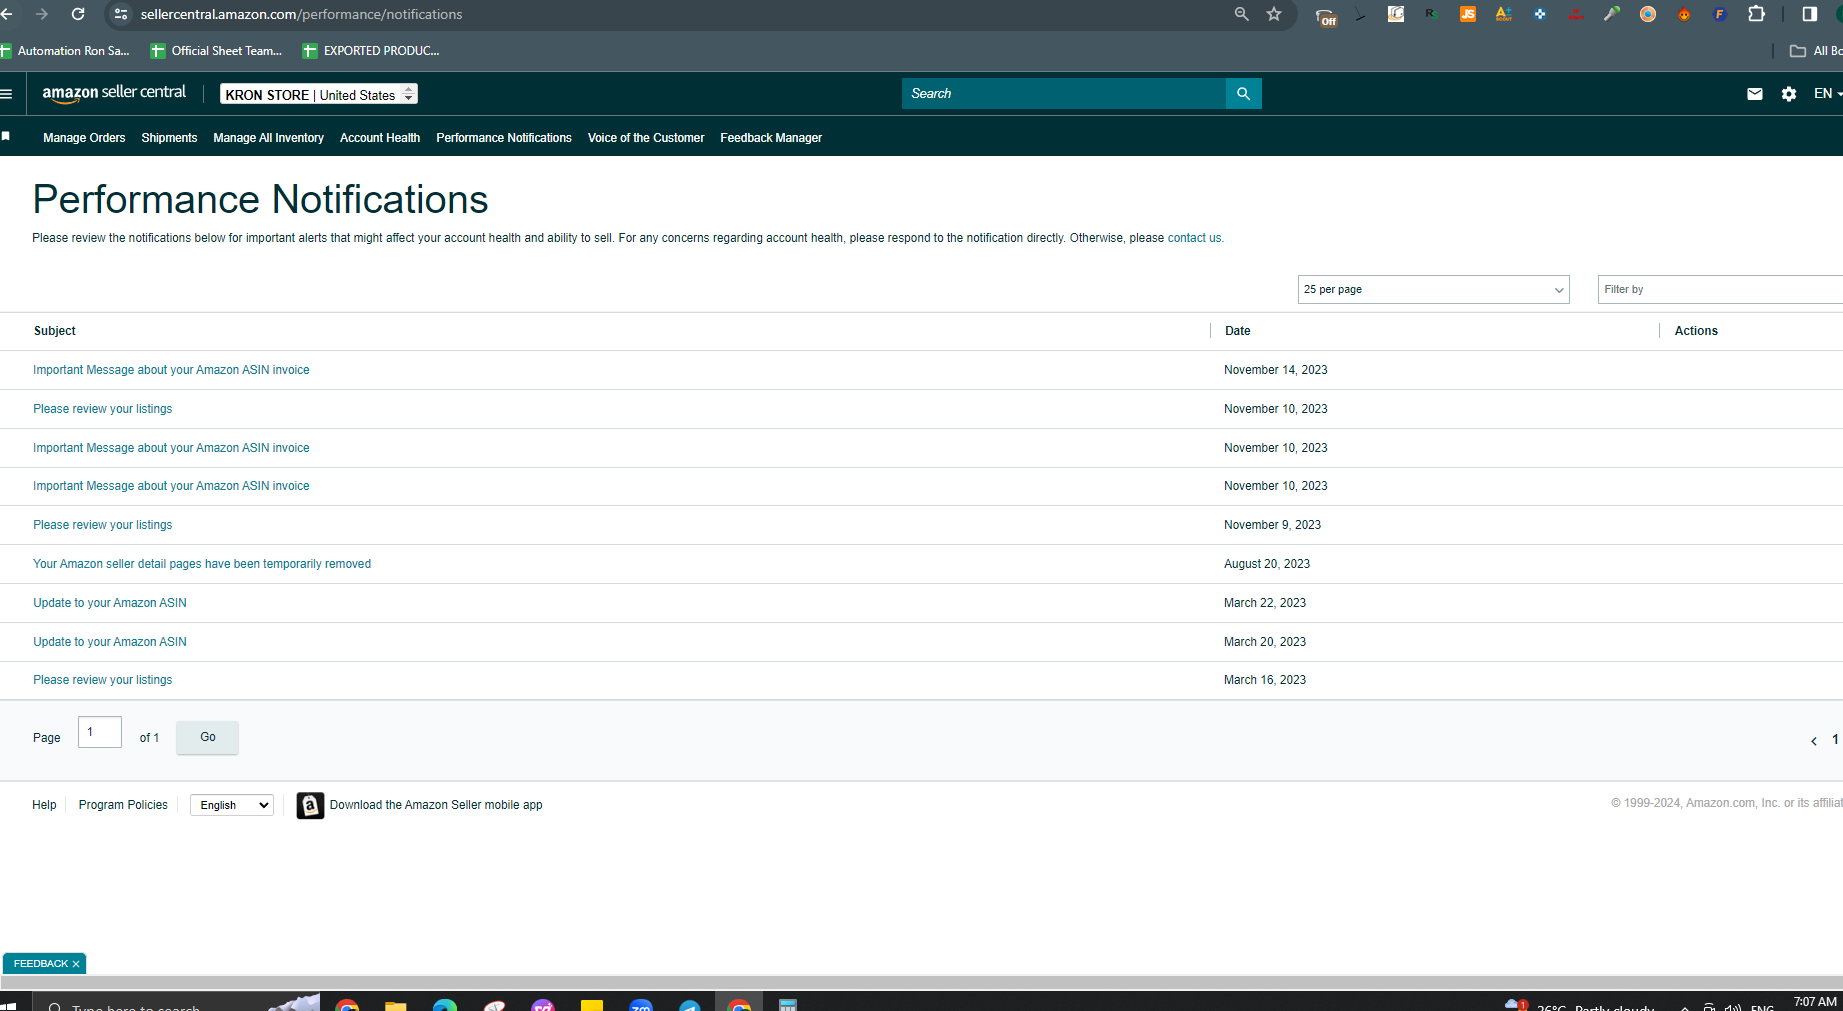Bookmark this page with the star icon
Screen dimensions: 1843x1011
(1274, 14)
